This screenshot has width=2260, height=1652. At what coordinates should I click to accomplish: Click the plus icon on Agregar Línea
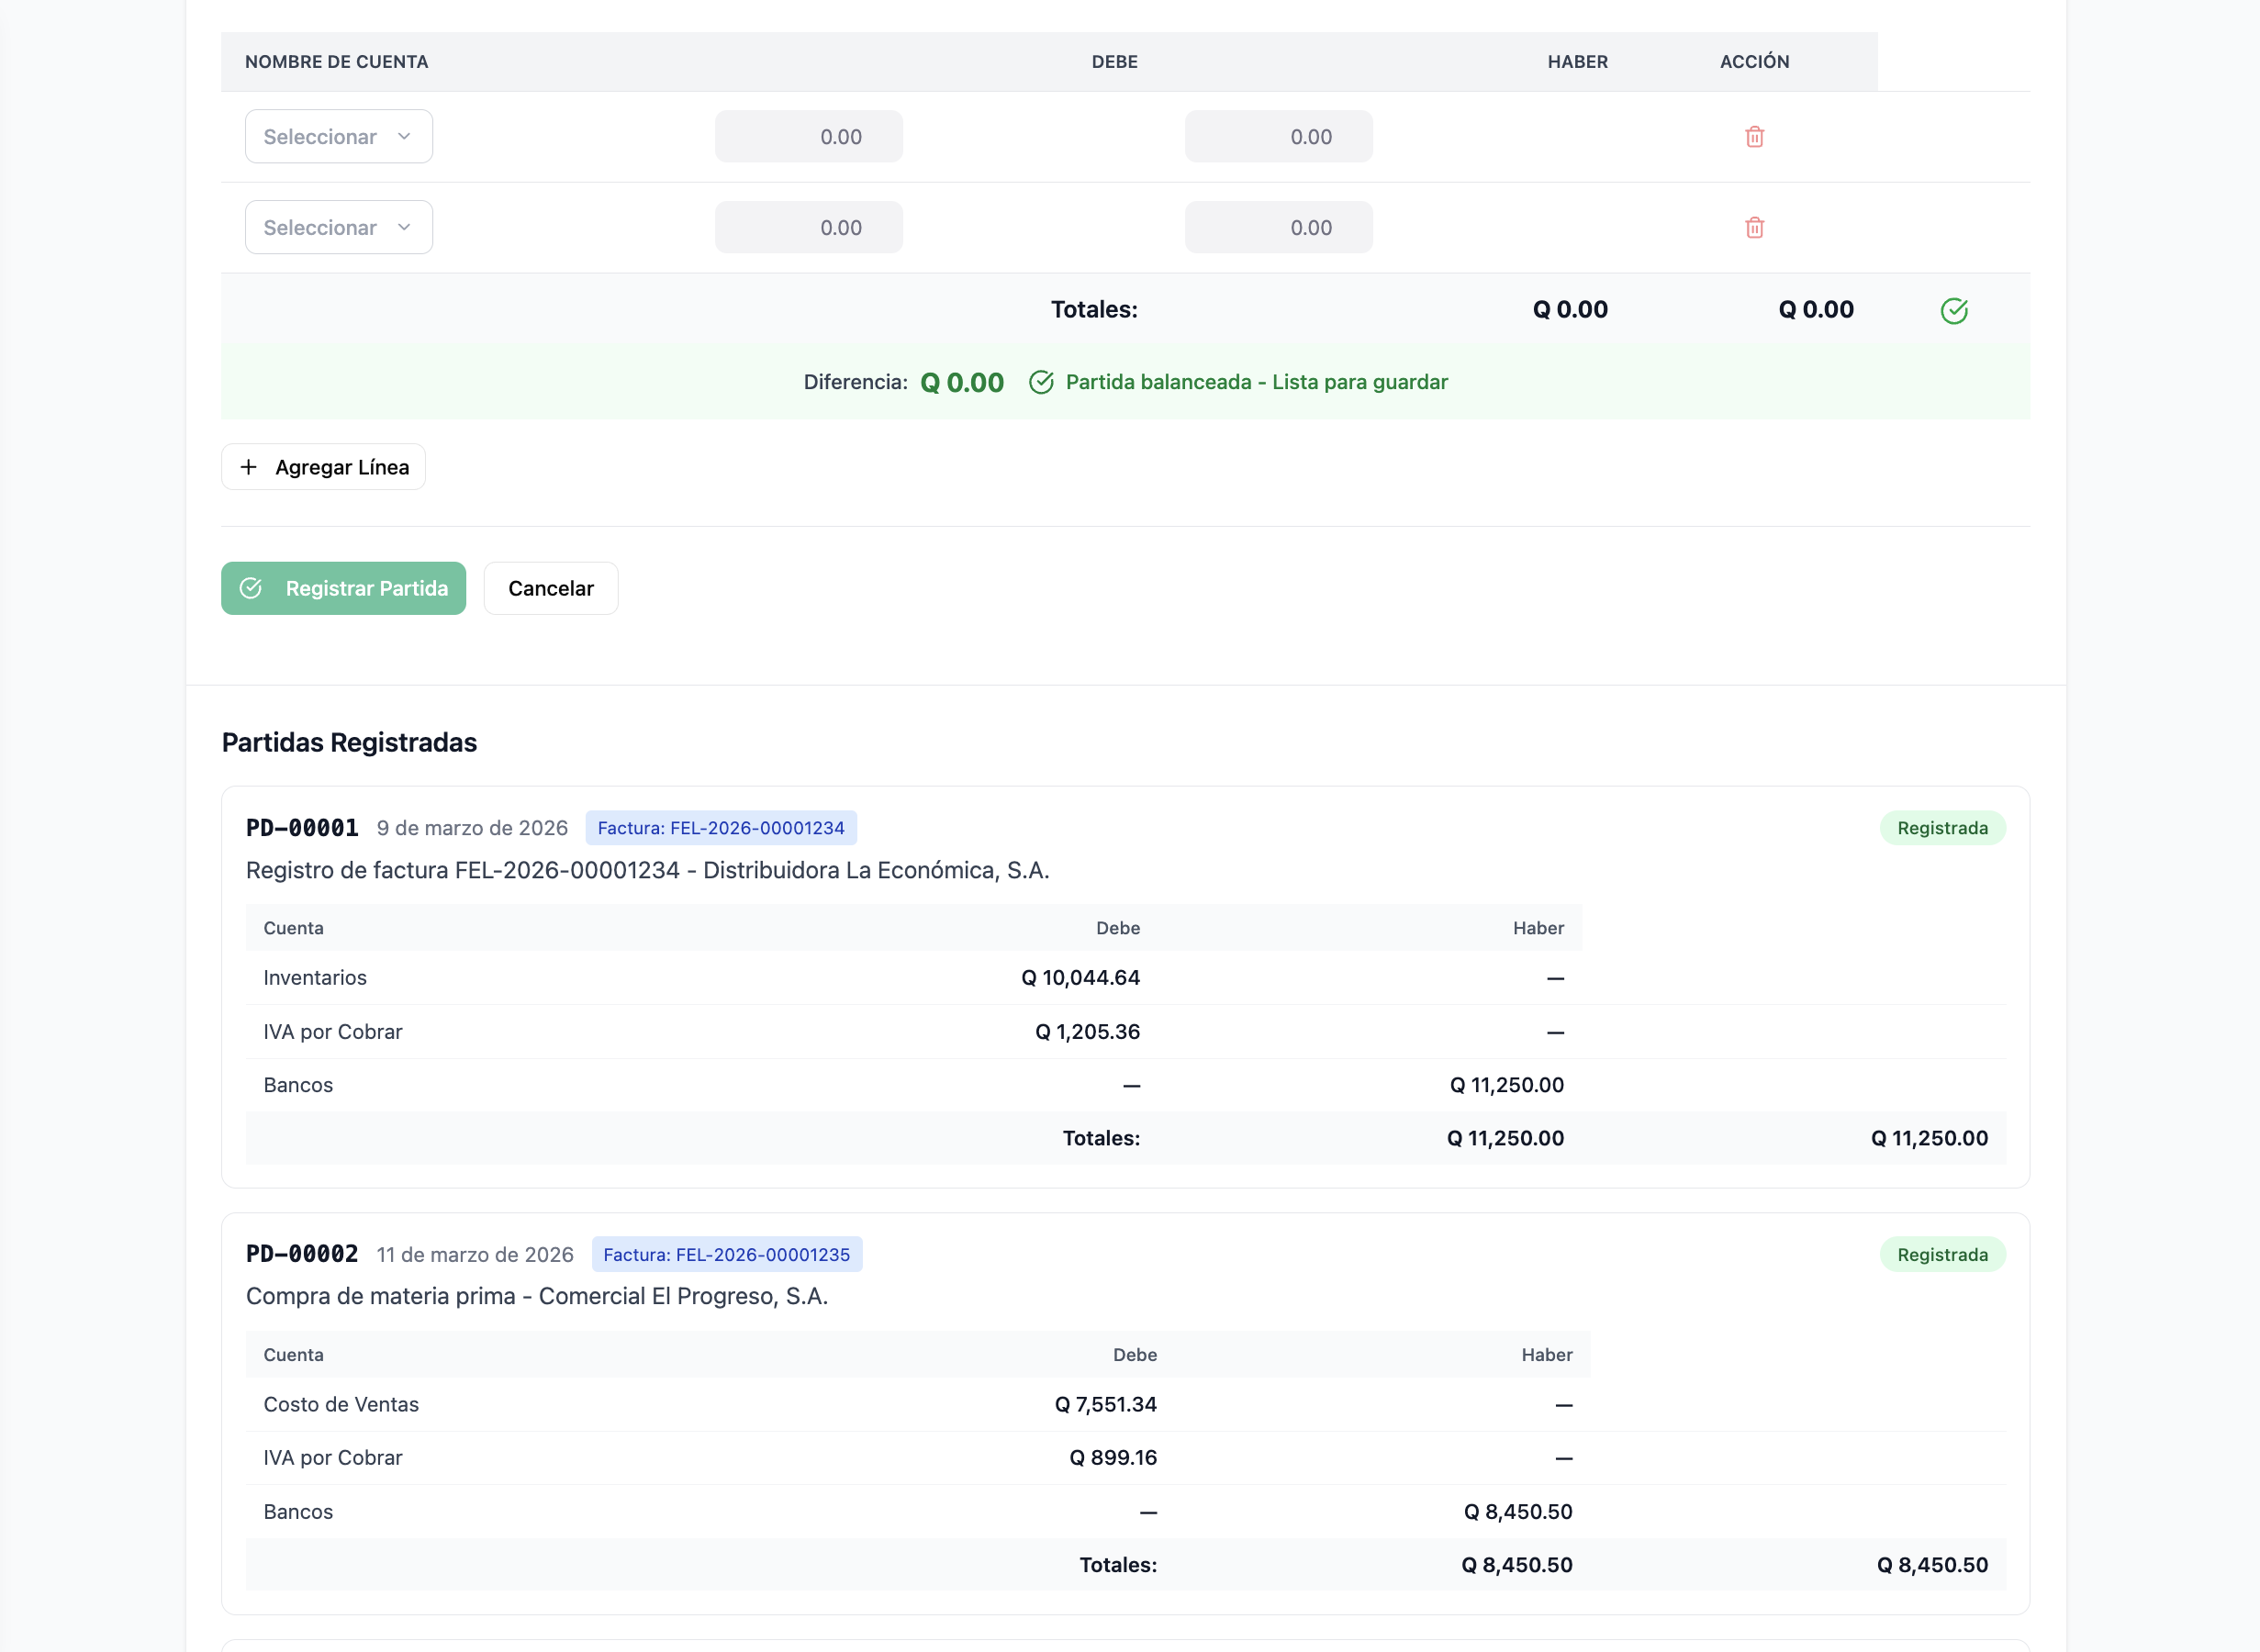[249, 467]
